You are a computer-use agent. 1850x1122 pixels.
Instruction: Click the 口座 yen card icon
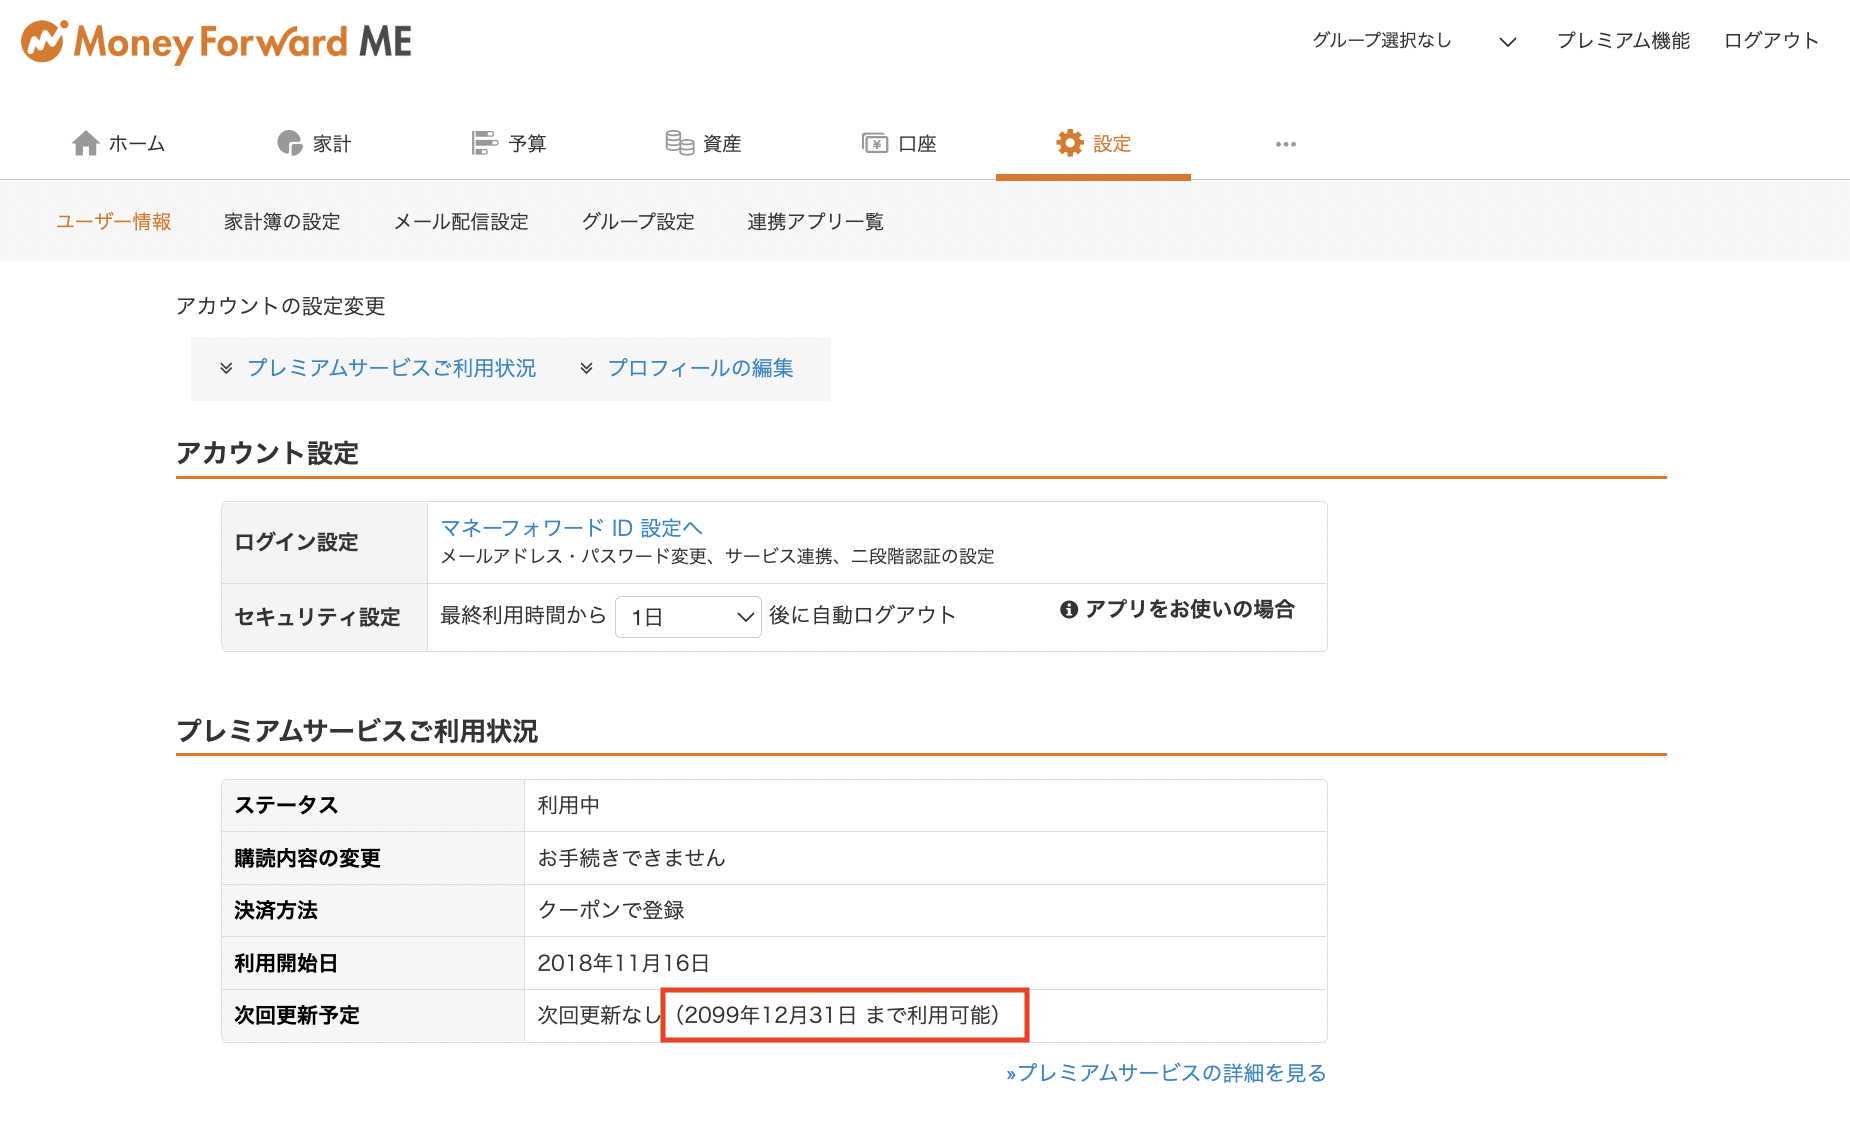click(x=875, y=144)
